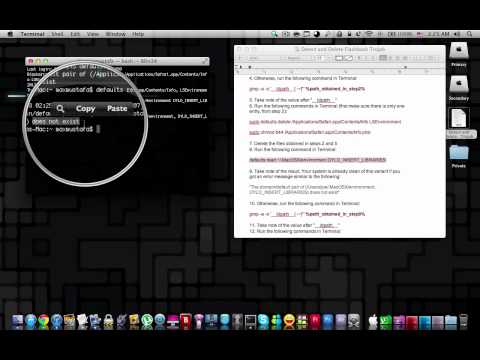Open the typeface dropdown in TextEdit
The width and height of the screenshot is (480, 360).
299,58
